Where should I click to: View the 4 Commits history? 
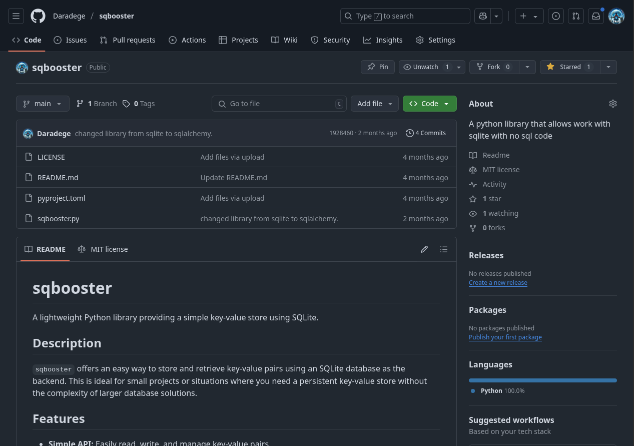click(x=426, y=133)
